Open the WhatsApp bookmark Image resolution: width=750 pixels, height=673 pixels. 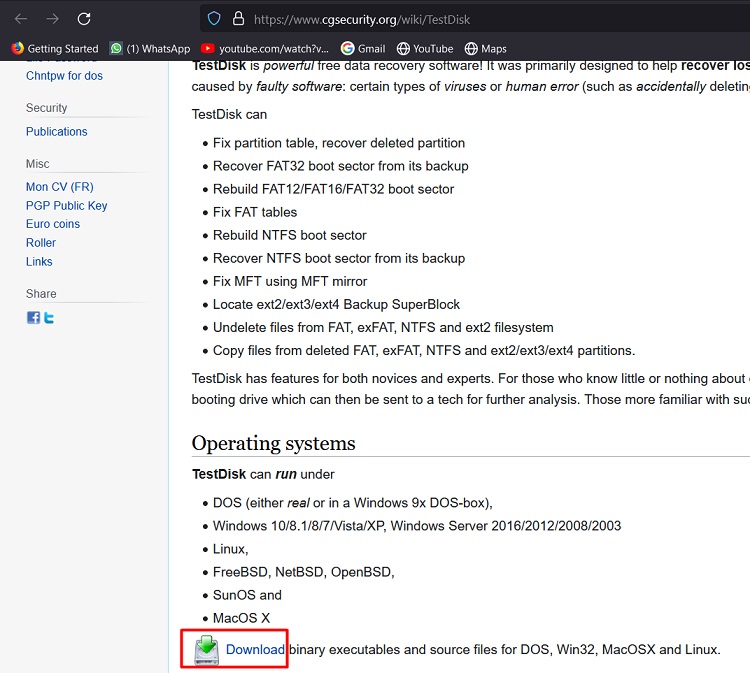coord(150,48)
